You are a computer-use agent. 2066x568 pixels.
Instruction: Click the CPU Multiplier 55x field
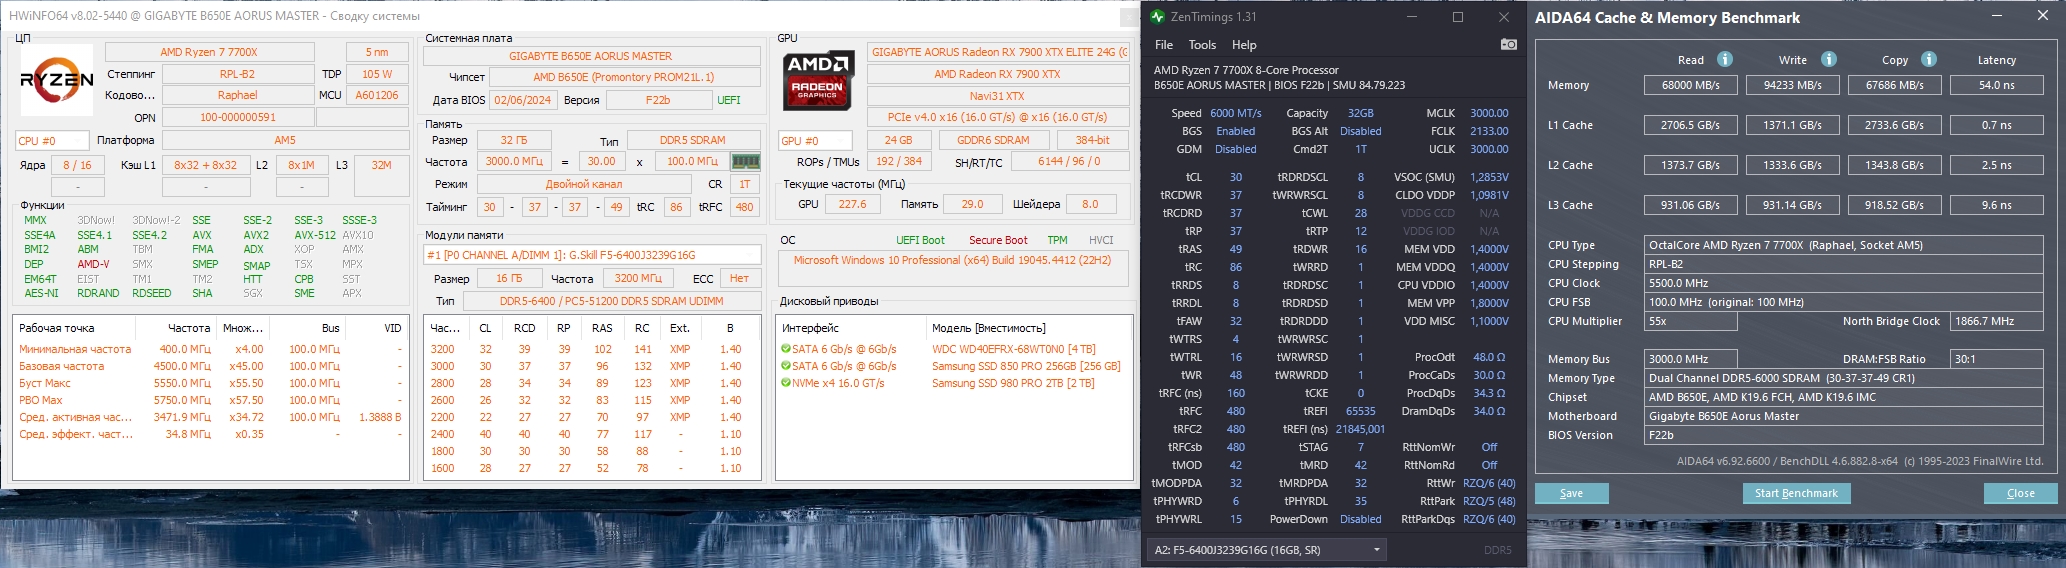click(x=1691, y=321)
